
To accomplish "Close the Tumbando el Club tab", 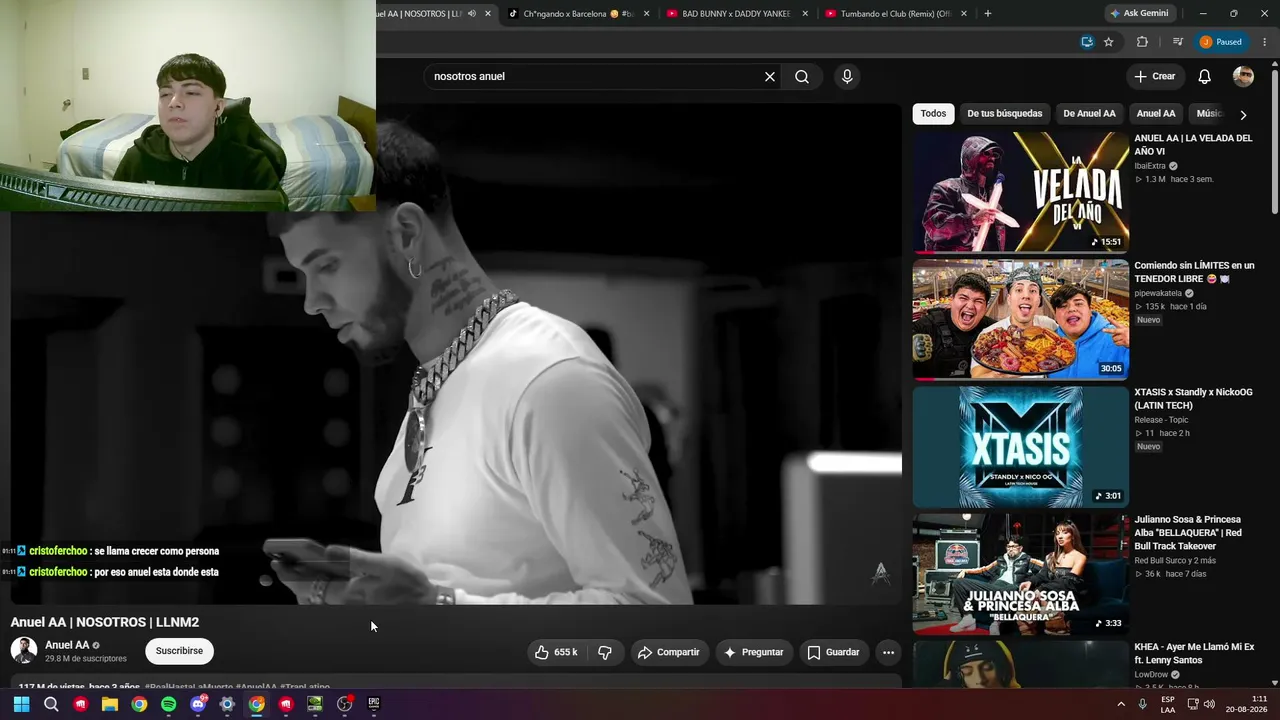I will (964, 14).
